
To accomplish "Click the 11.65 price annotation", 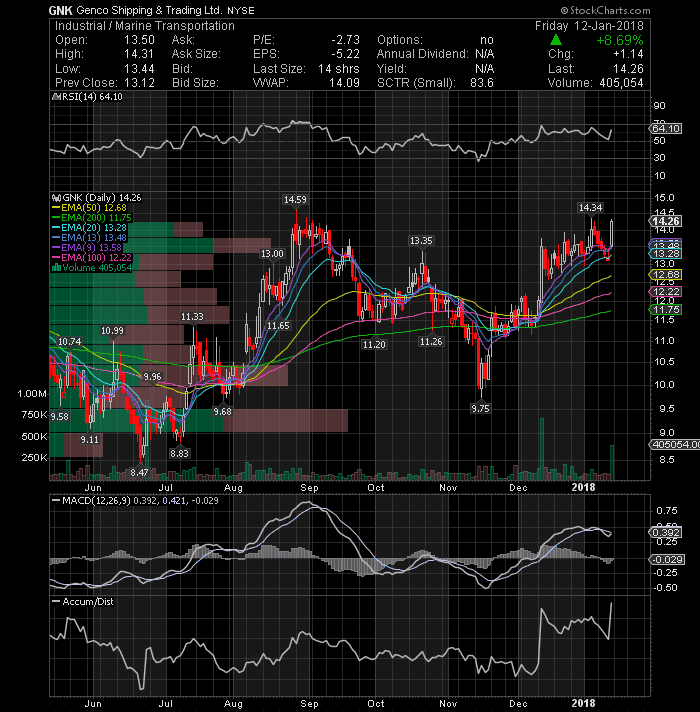I will tap(278, 326).
